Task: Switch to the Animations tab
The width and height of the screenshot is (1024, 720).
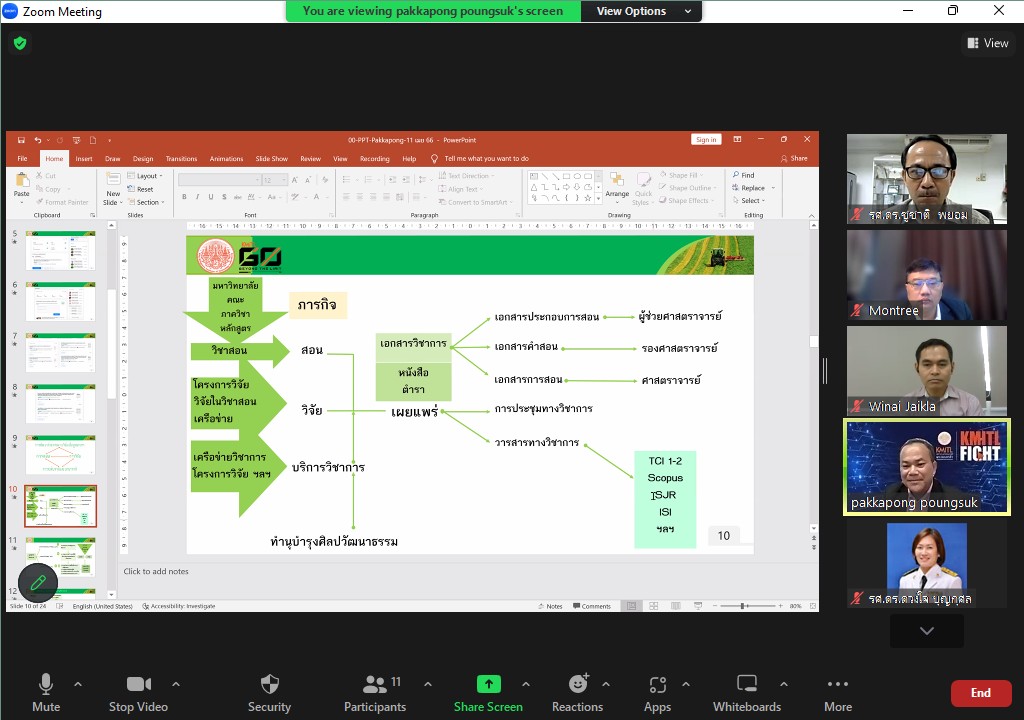Action: point(226,159)
